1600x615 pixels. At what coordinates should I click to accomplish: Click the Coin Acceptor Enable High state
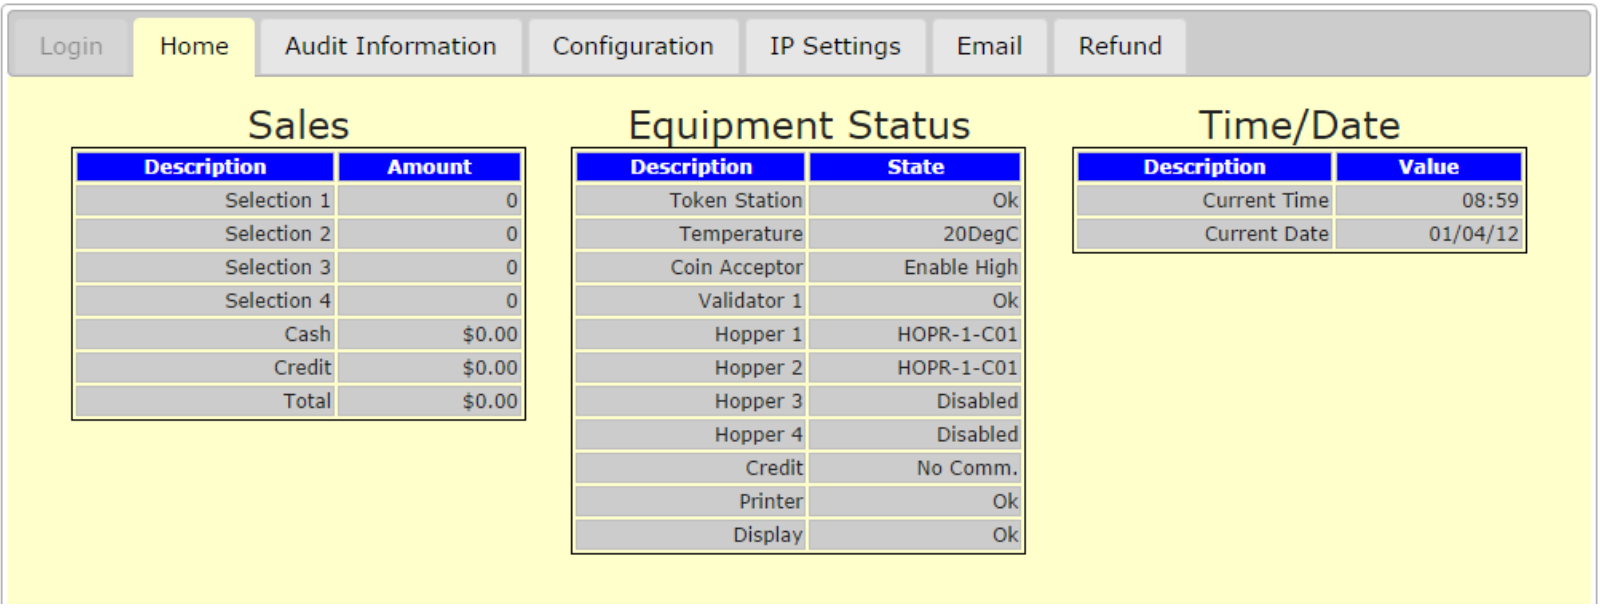coord(915,268)
